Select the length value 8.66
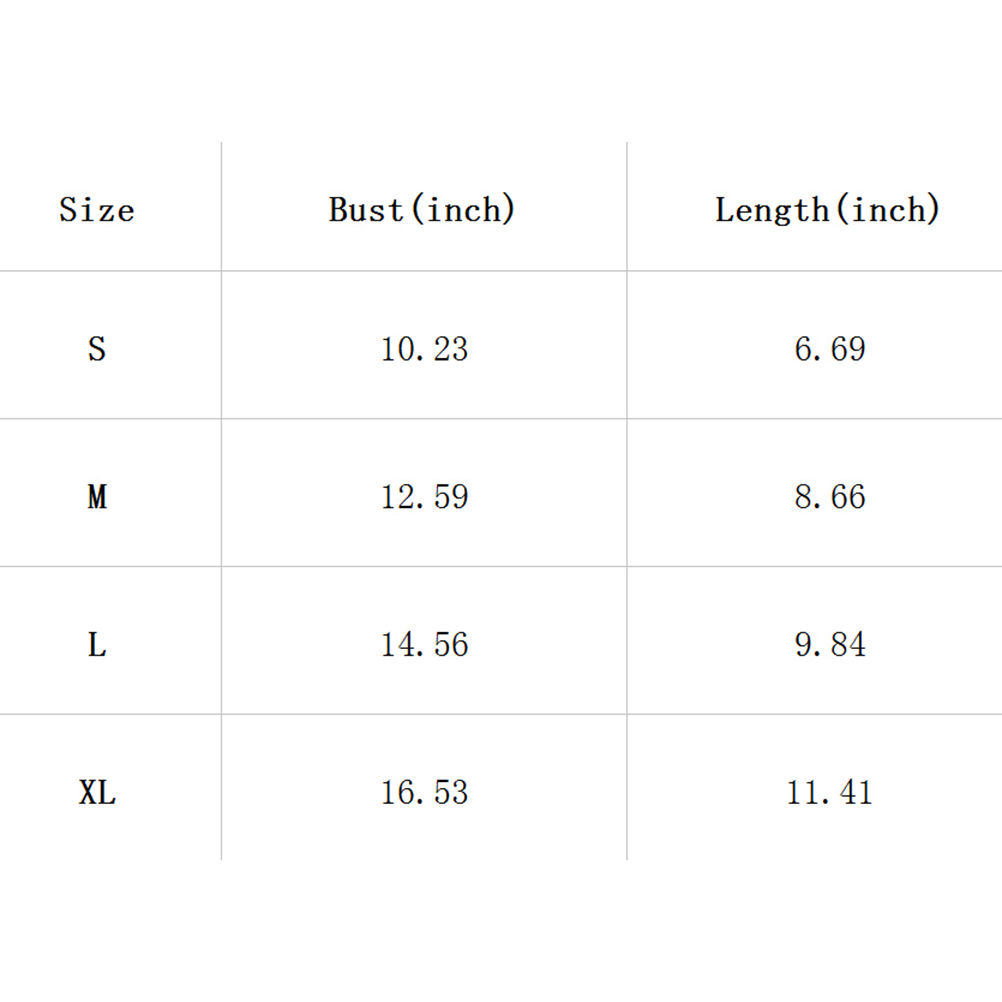The height and width of the screenshot is (1002, 1002). coord(829,497)
